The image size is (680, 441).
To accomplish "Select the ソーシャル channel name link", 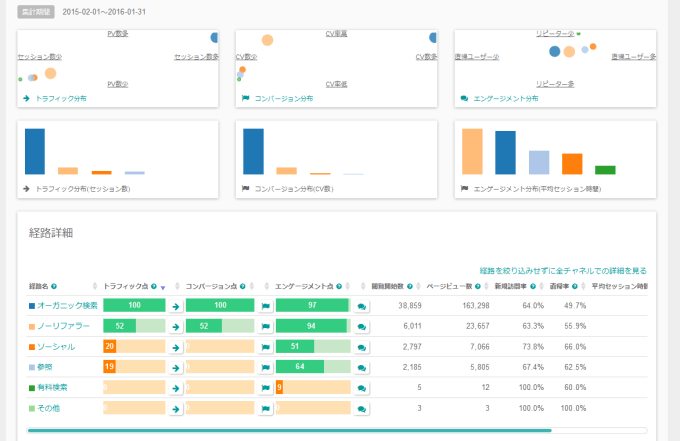I will pyautogui.click(x=55, y=346).
